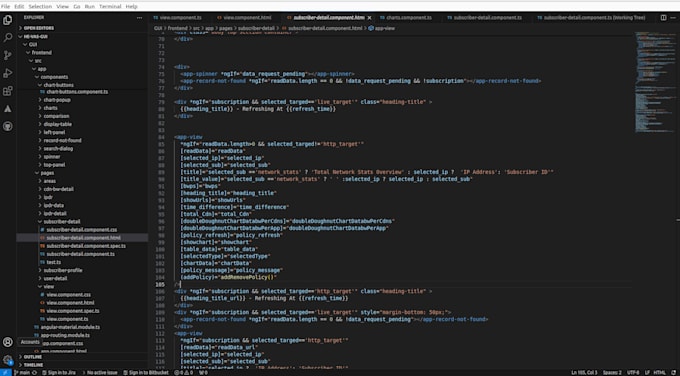Screen dimensions: 680x376
Task: Open the Selection menu
Action: [x=40, y=7]
